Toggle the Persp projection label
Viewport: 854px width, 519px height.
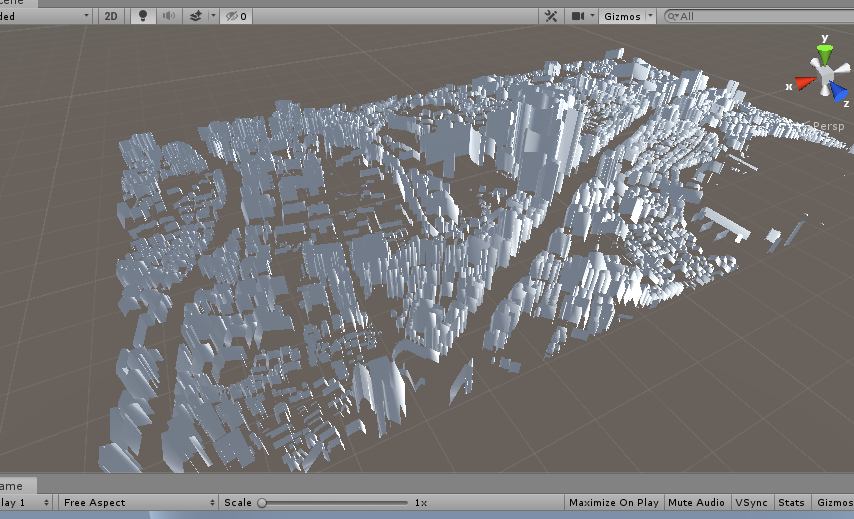click(x=828, y=126)
